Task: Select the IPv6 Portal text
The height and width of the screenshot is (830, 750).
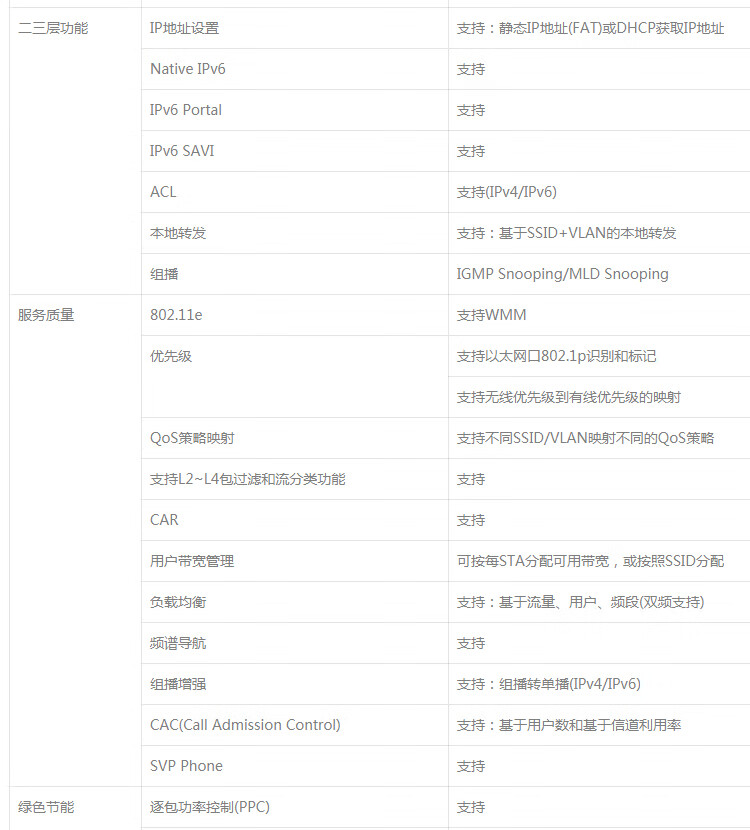Action: tap(186, 110)
